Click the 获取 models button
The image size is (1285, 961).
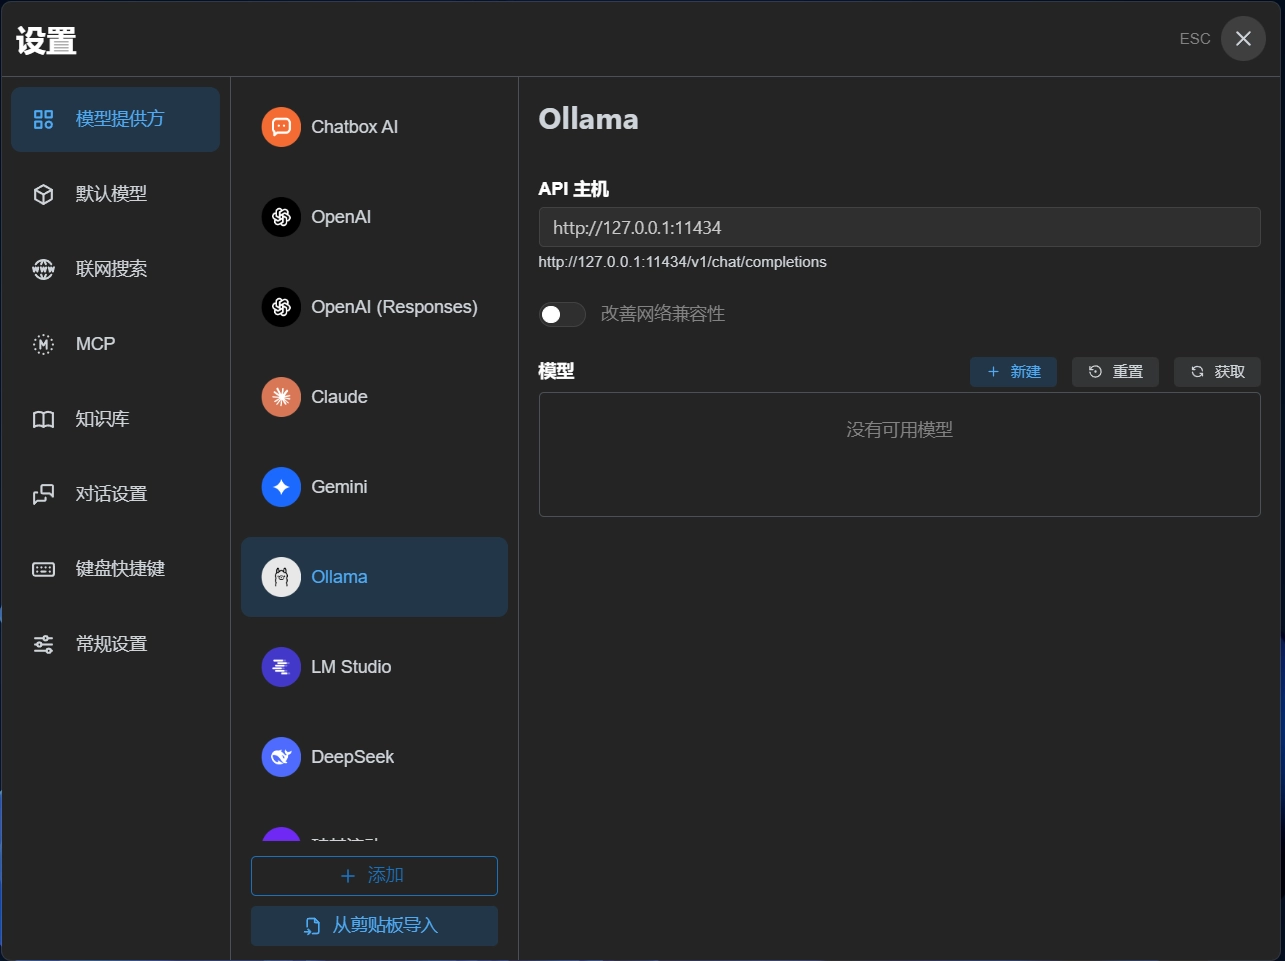1217,372
